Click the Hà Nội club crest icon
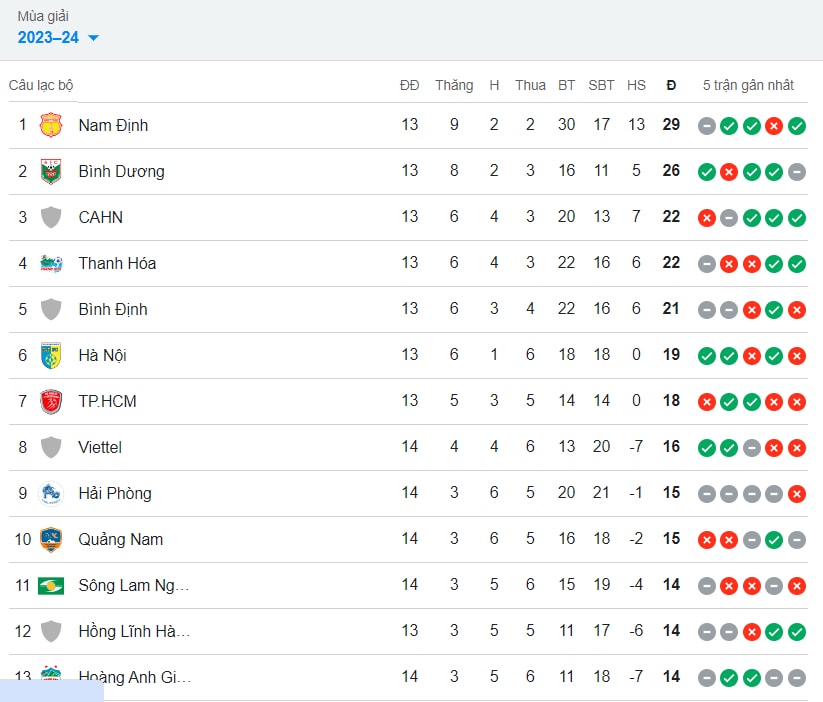The image size is (823, 702). click(x=51, y=355)
